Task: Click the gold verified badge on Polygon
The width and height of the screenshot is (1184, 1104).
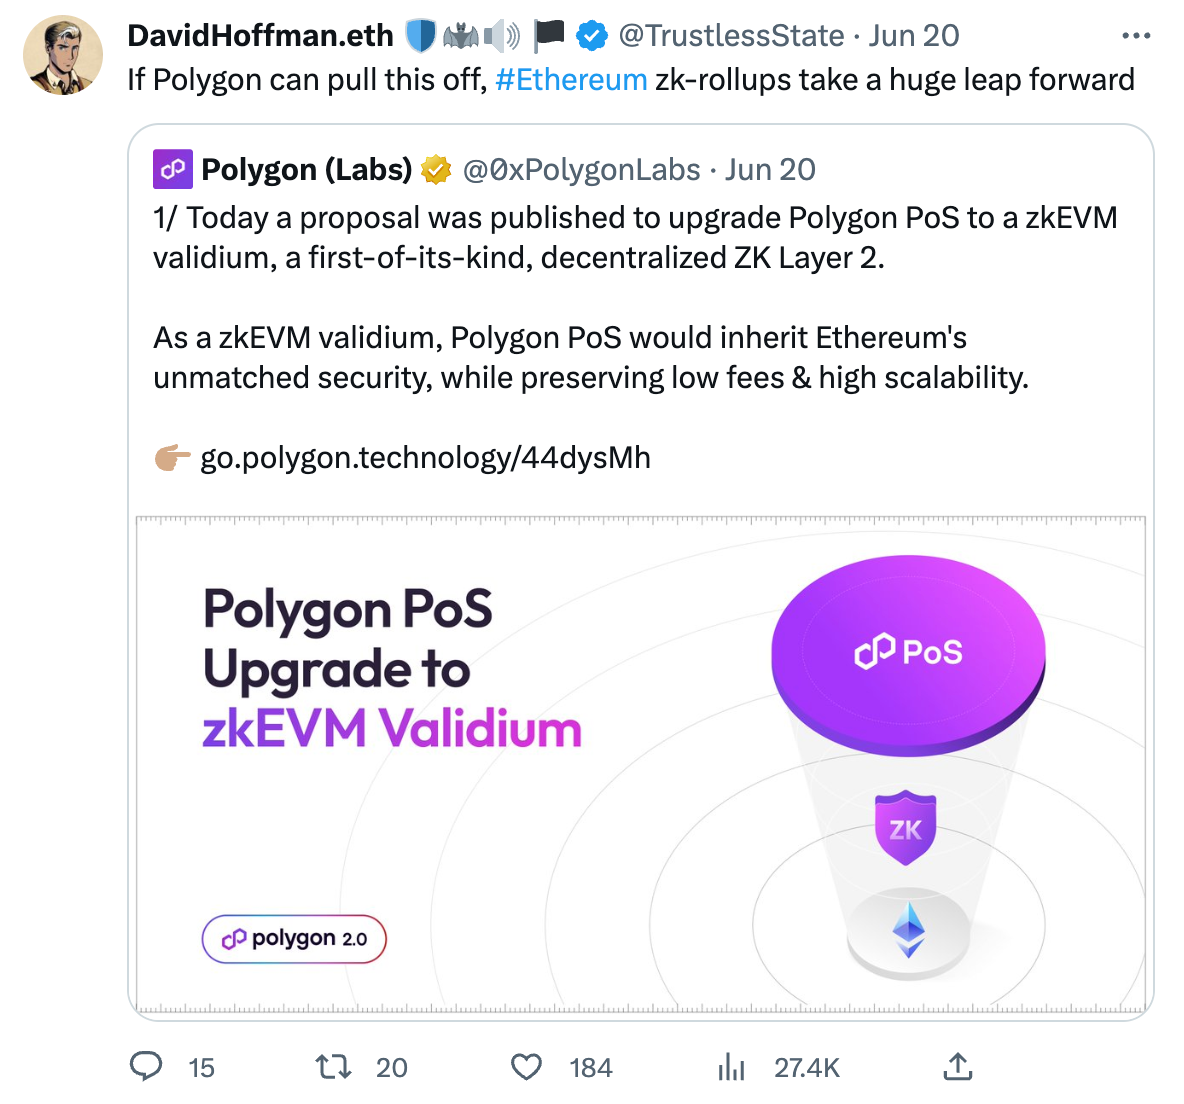Action: click(436, 170)
